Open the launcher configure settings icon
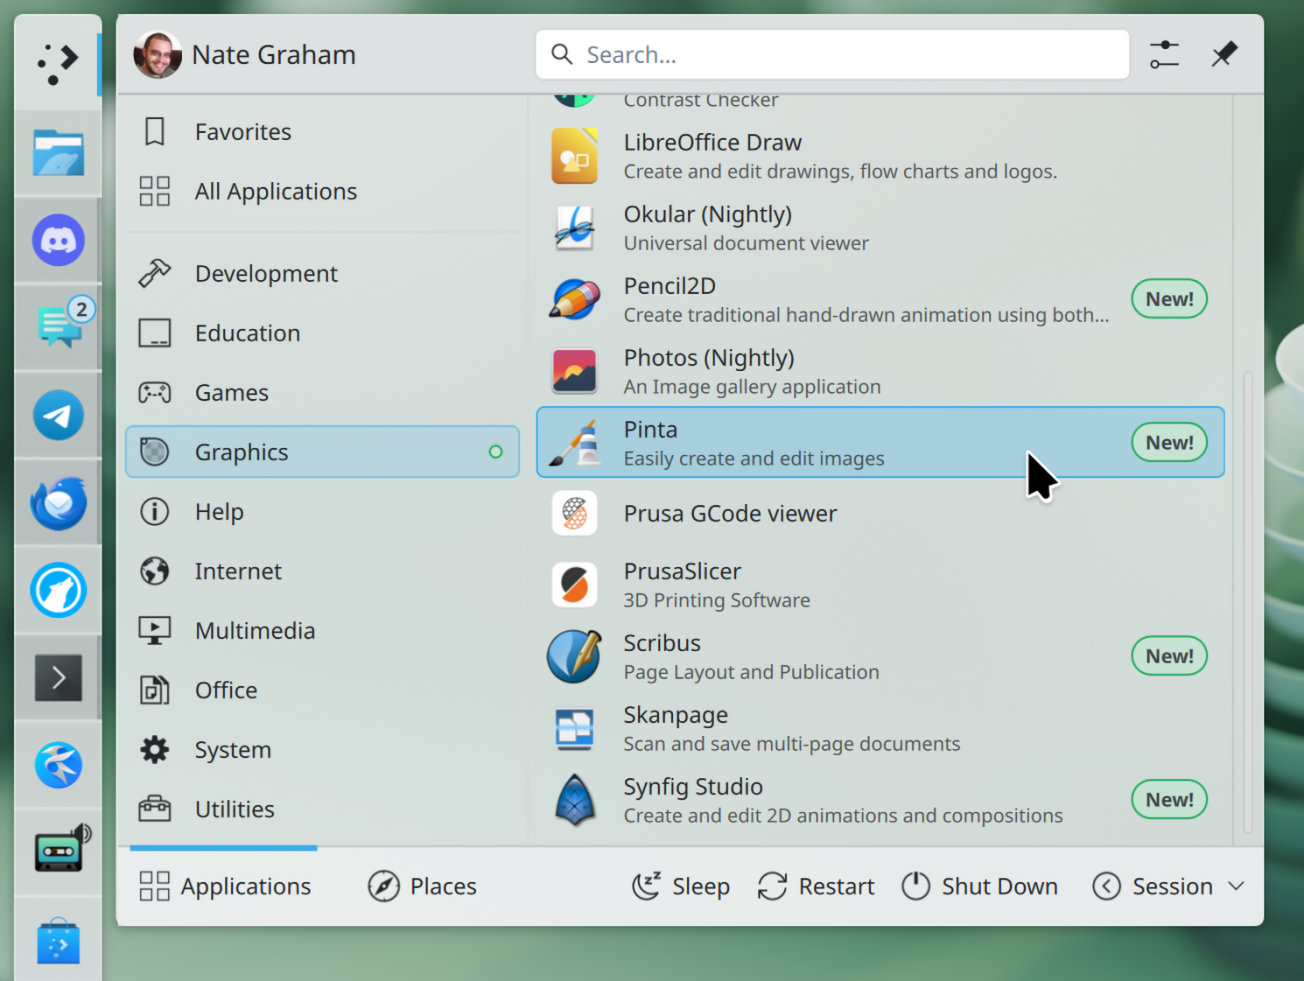 pos(1164,54)
